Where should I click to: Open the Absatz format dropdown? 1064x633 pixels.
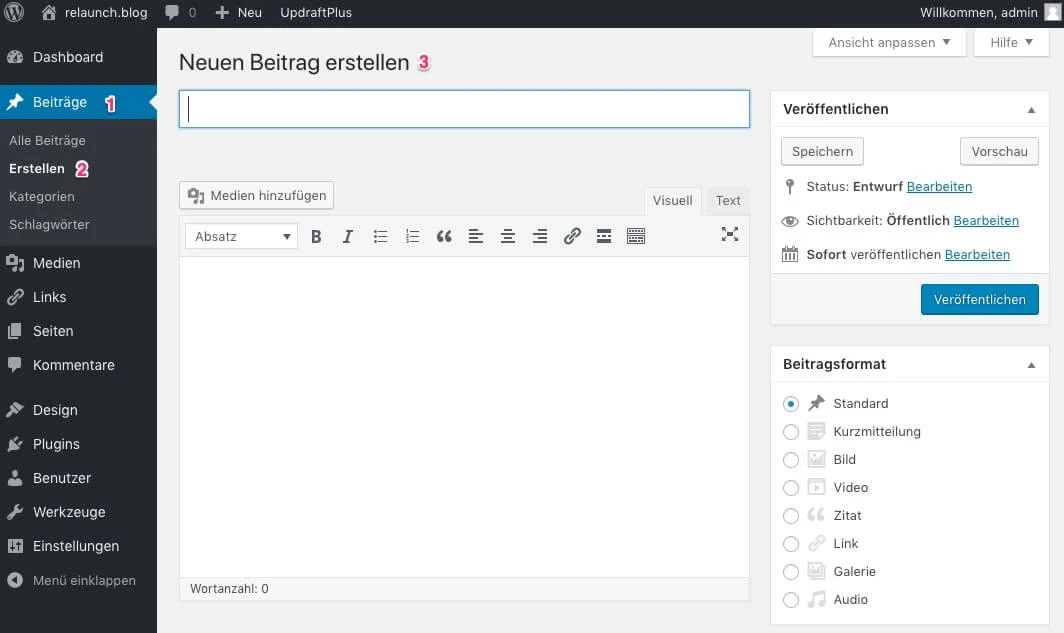tap(242, 236)
